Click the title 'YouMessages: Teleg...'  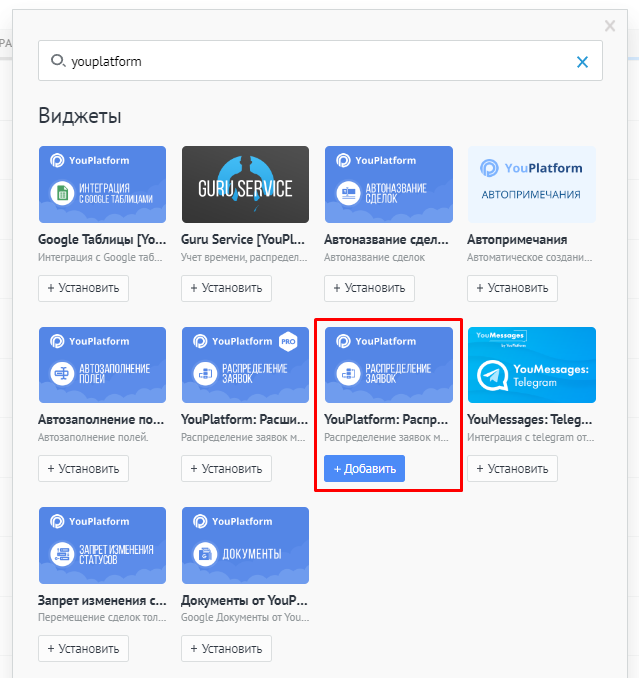click(530, 420)
